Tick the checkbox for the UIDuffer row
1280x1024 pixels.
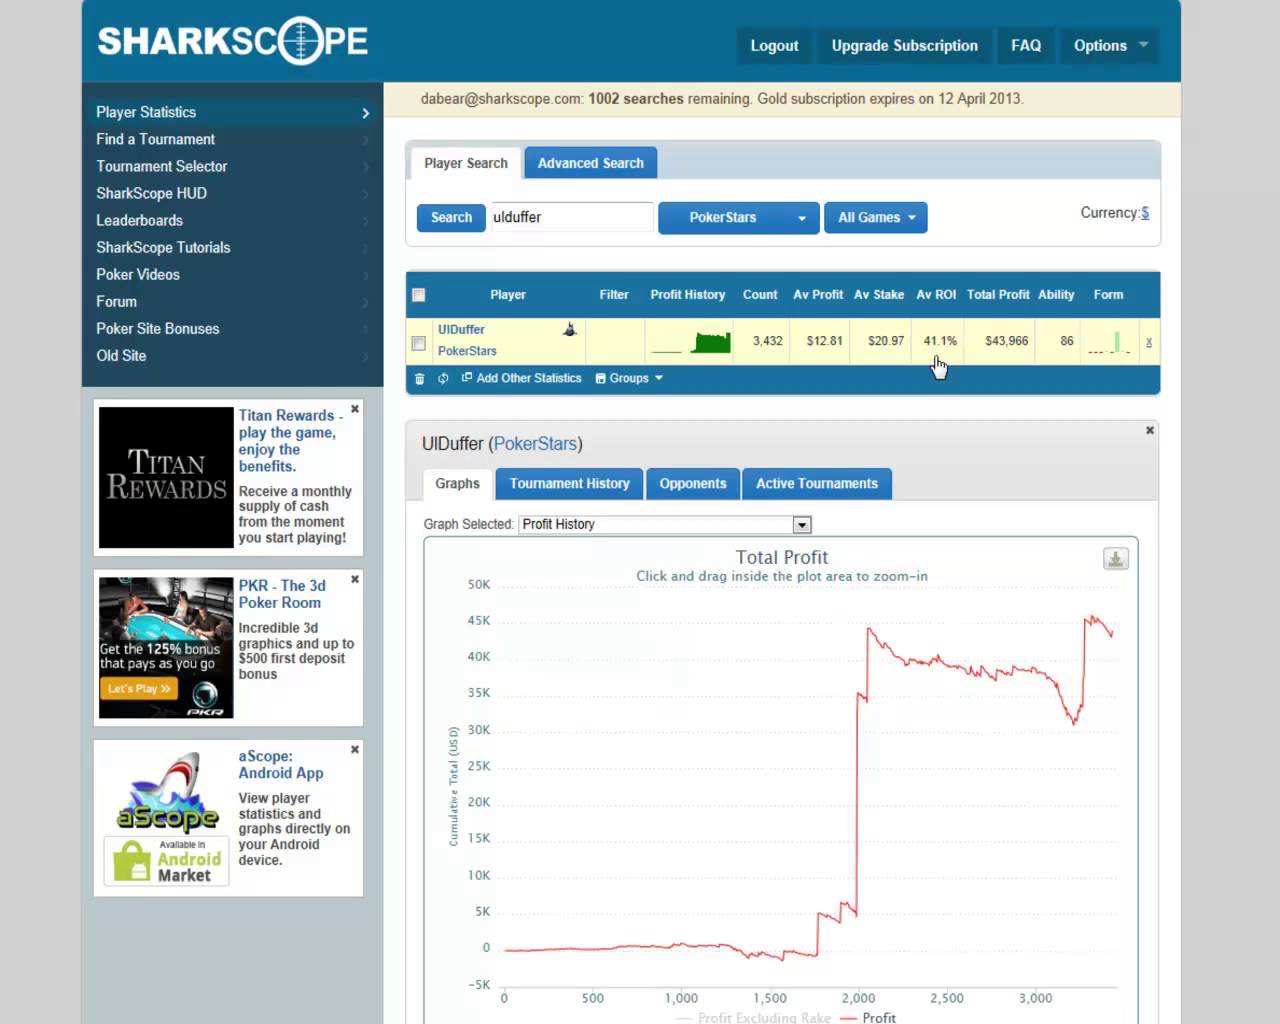tap(419, 343)
